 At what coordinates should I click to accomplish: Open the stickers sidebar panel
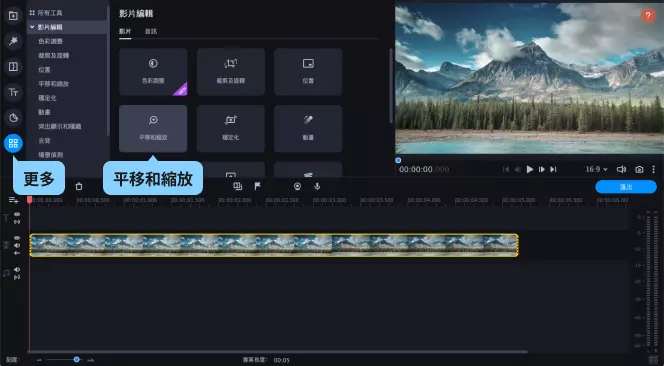[13, 118]
